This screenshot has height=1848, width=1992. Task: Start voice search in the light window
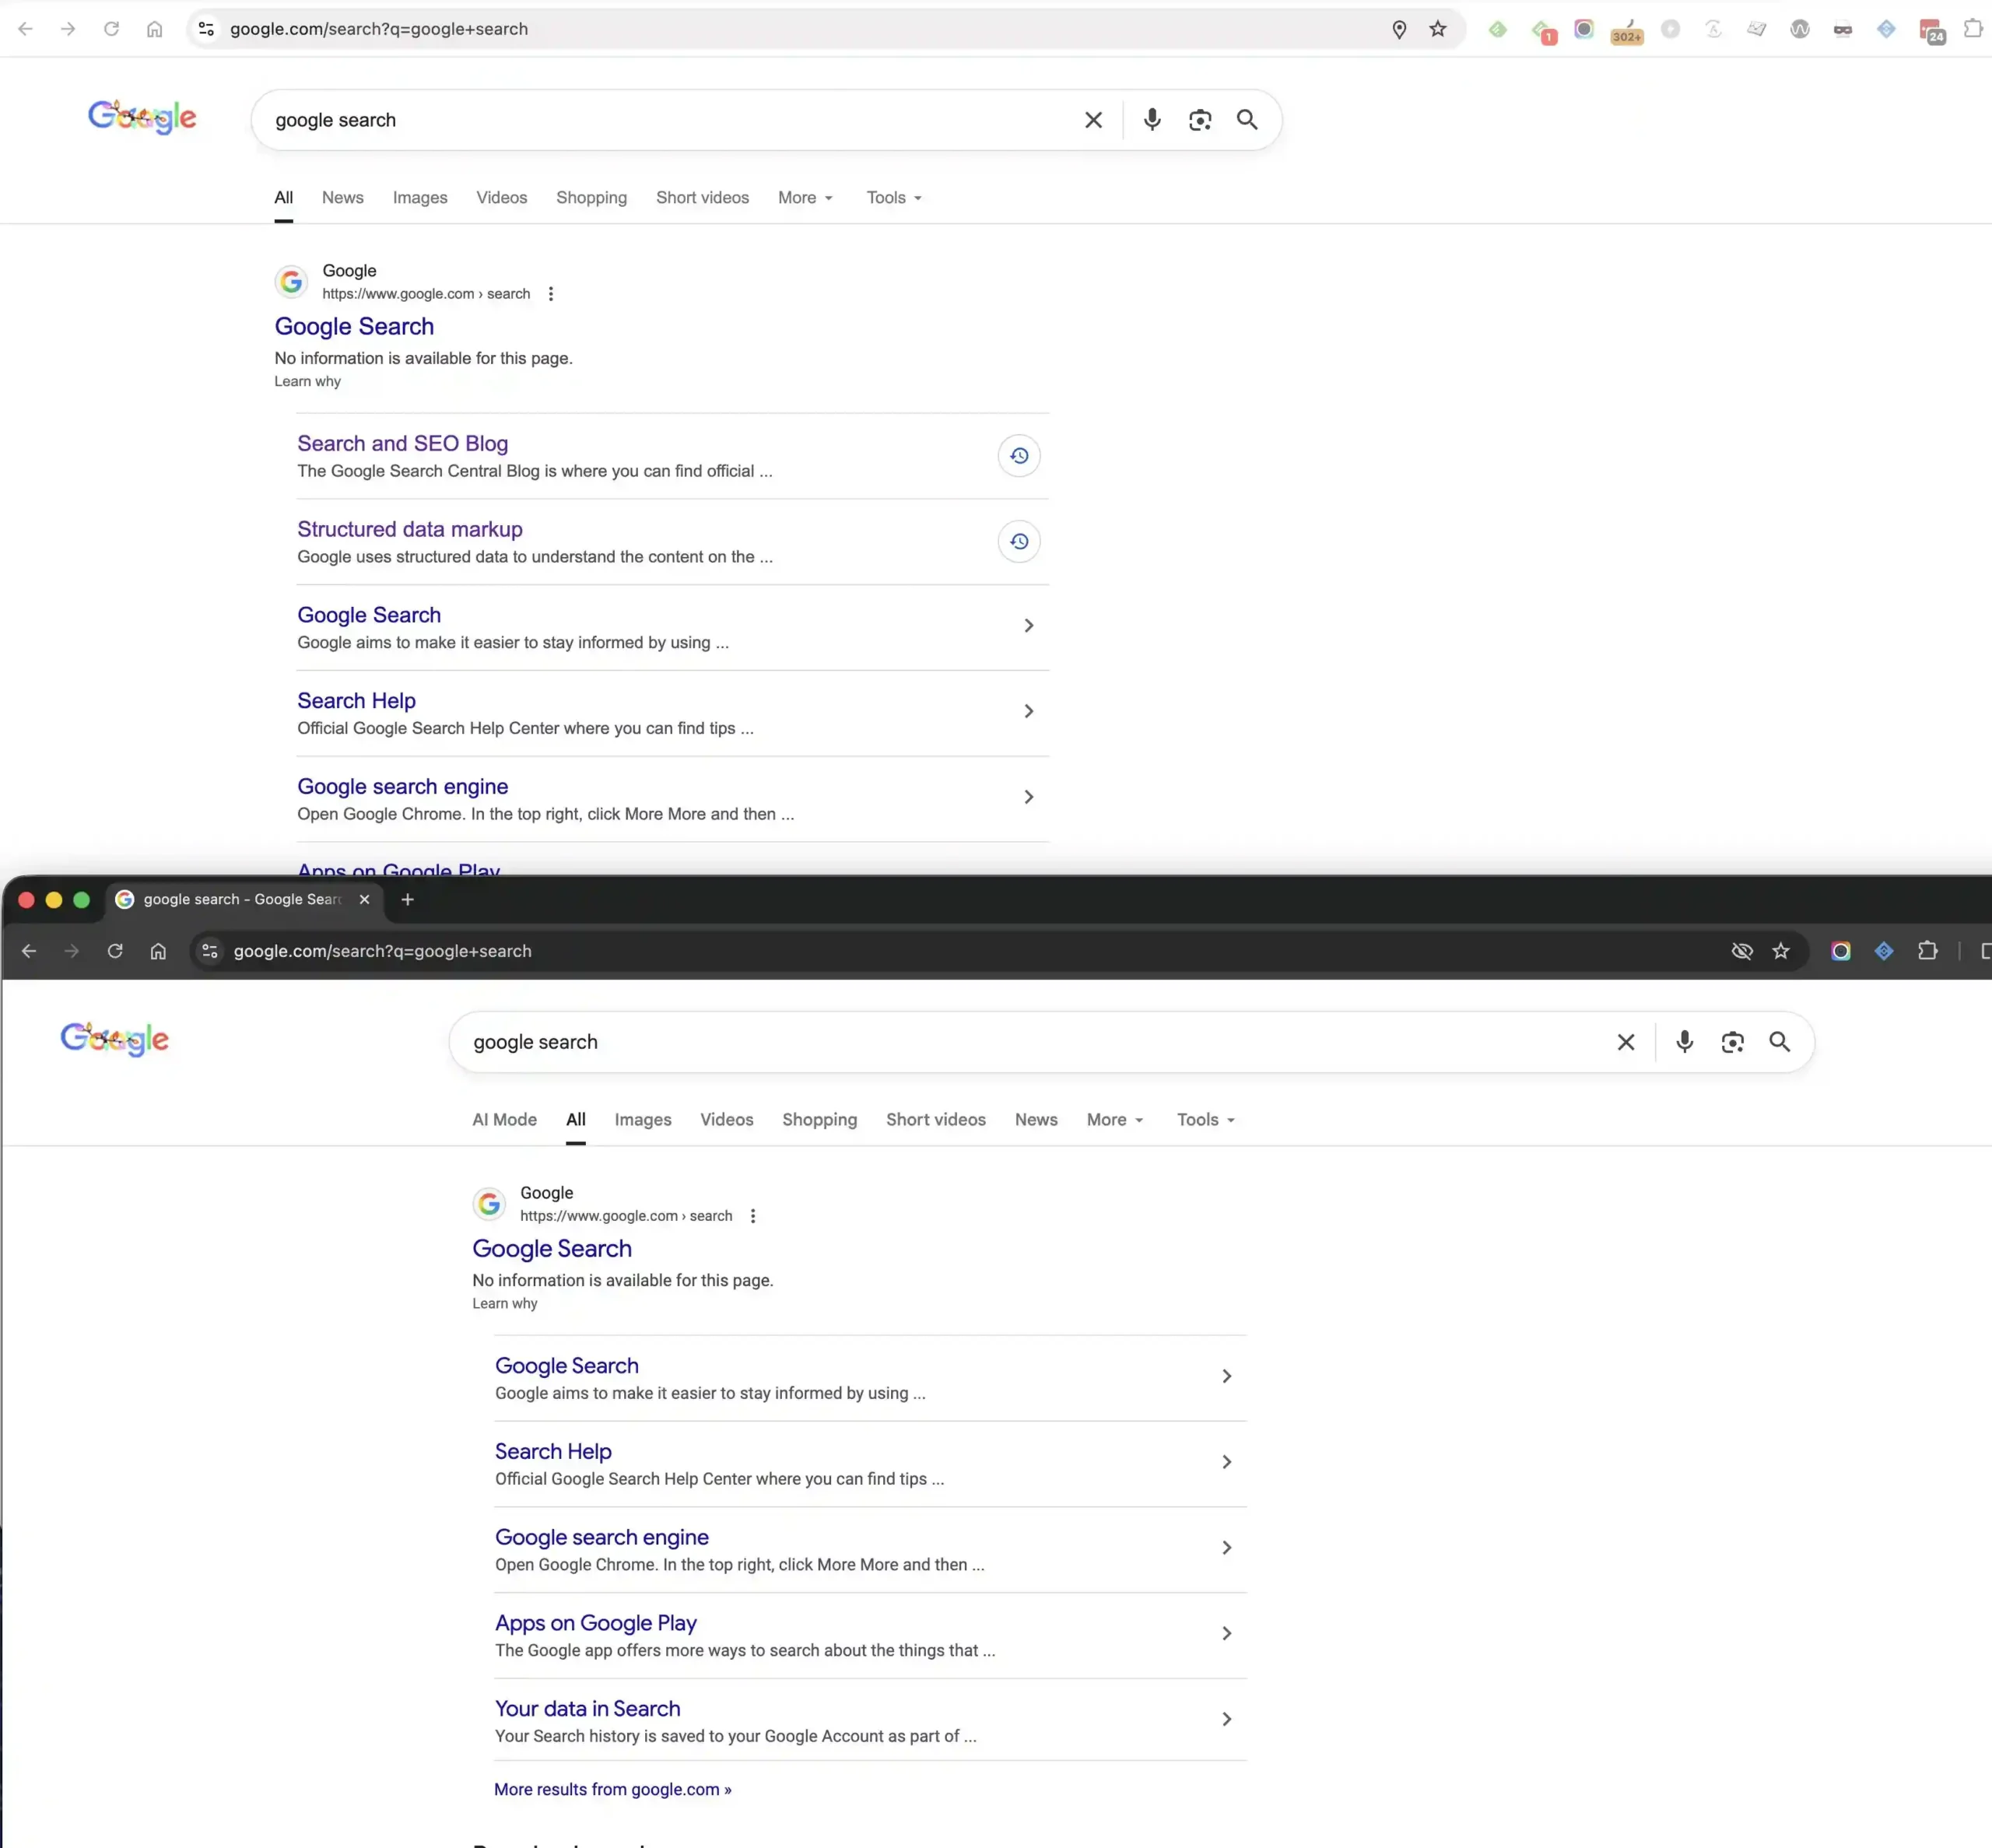pyautogui.click(x=1152, y=120)
